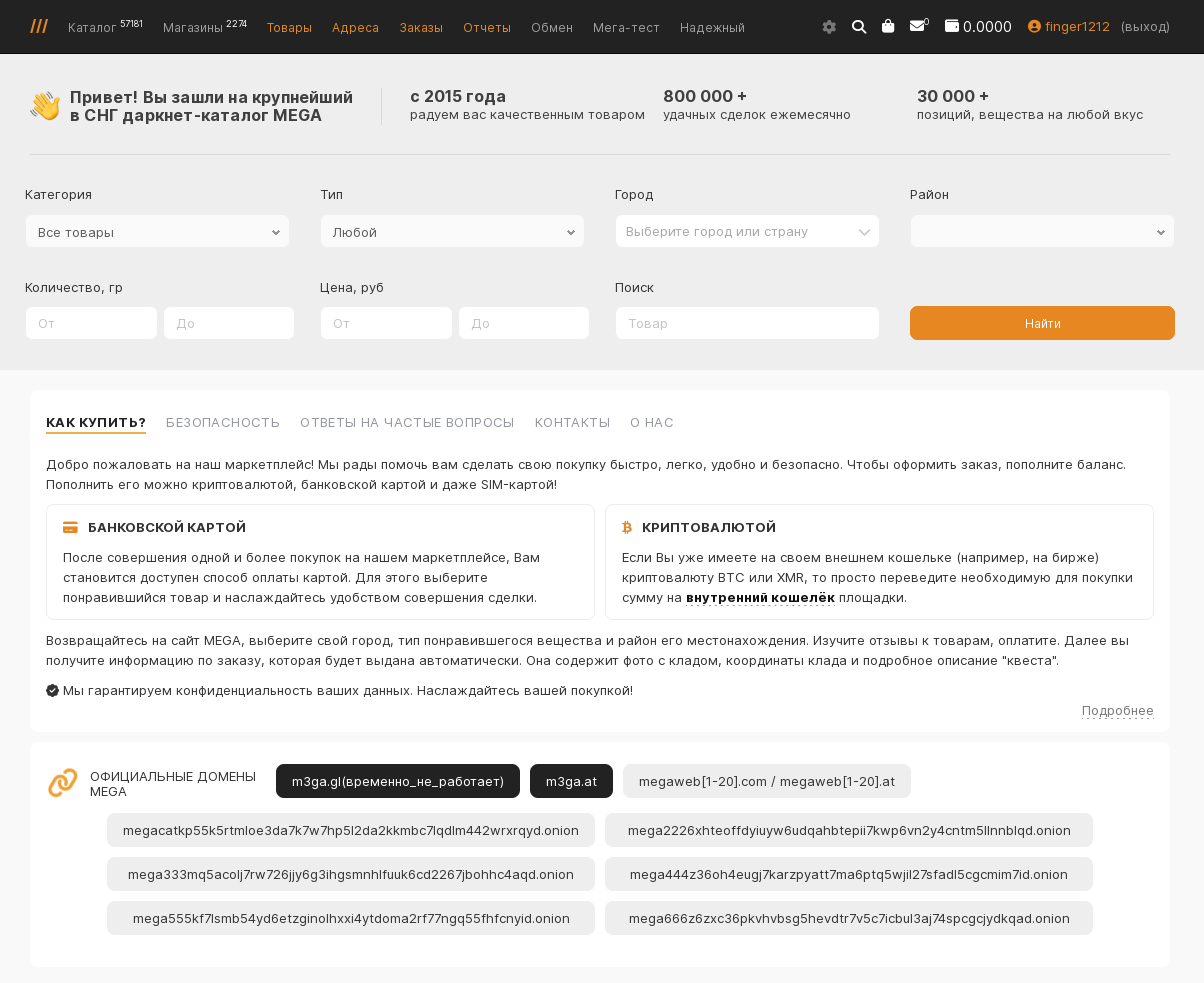Focus the Поиск text field
Screen dimensions: 1204x983
tap(747, 324)
